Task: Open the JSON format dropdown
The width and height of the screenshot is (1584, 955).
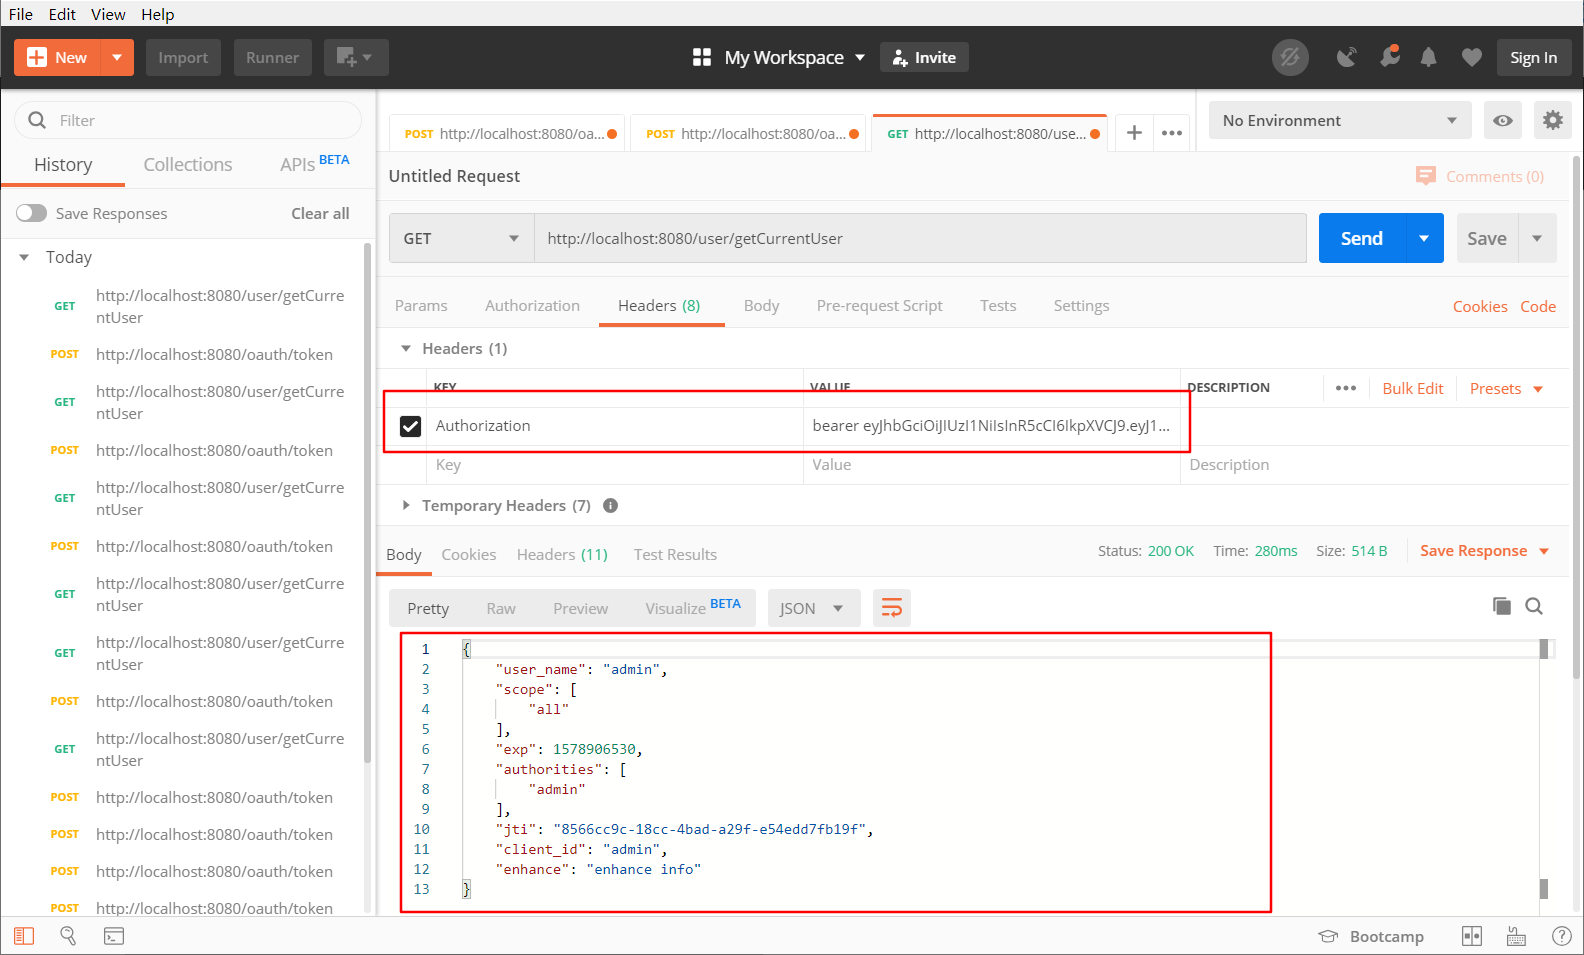Action: click(x=812, y=608)
